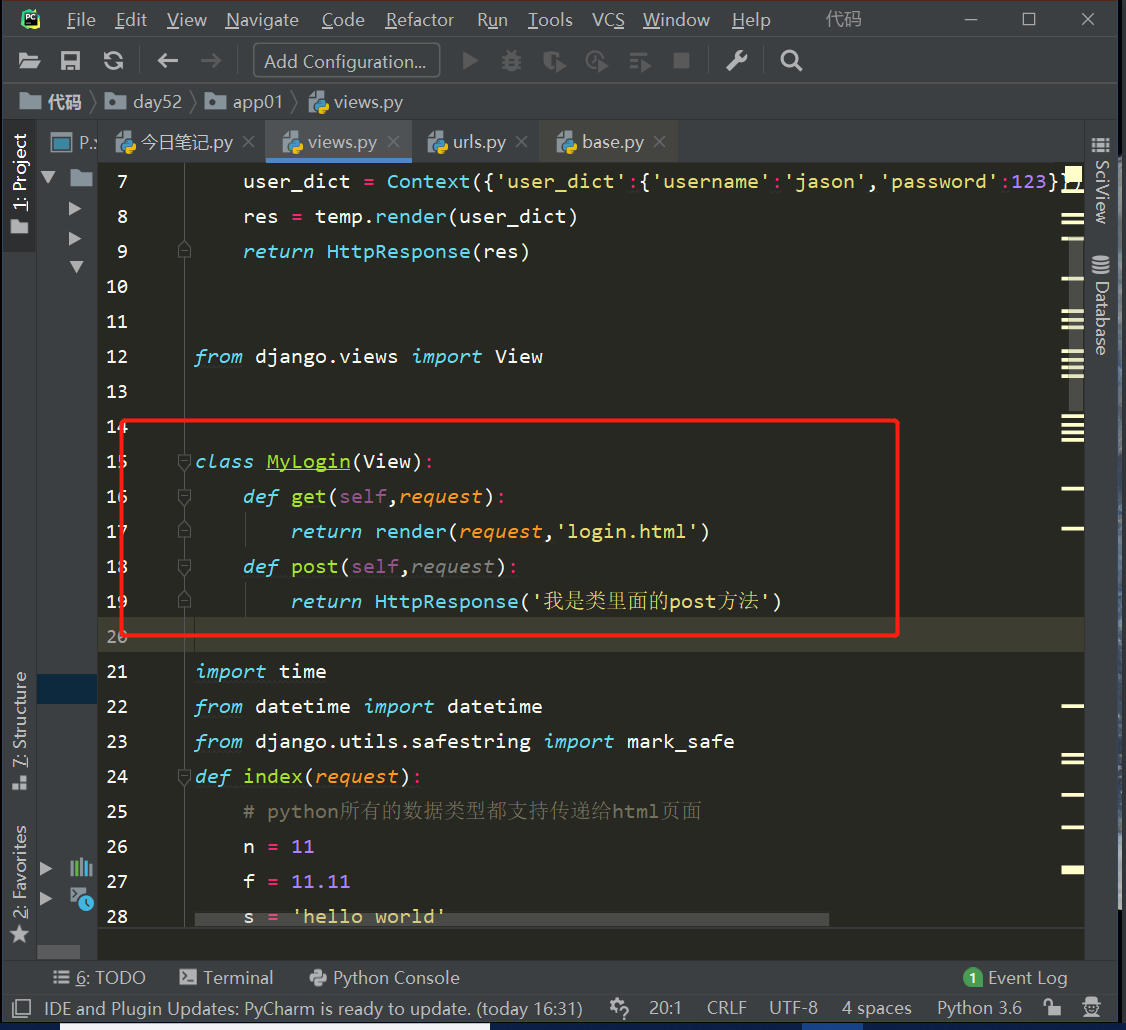Navigate back with the left arrow
The image size is (1126, 1030).
click(x=167, y=61)
